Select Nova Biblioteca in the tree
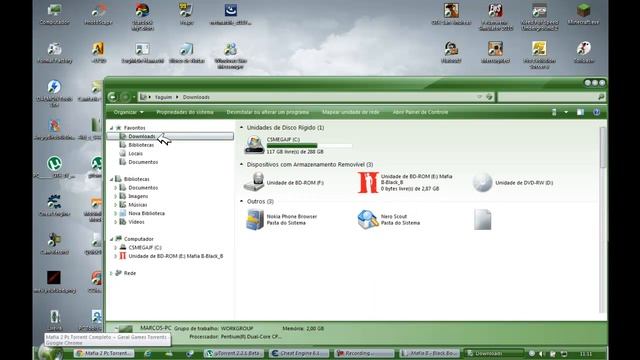This screenshot has width=640, height=360. coord(147,213)
